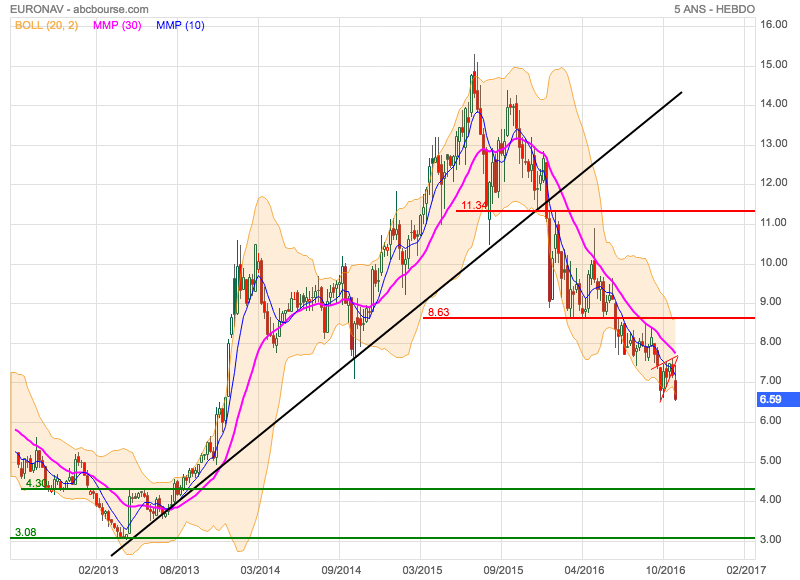
Task: Click the current price tag 6.59
Action: pos(778,399)
